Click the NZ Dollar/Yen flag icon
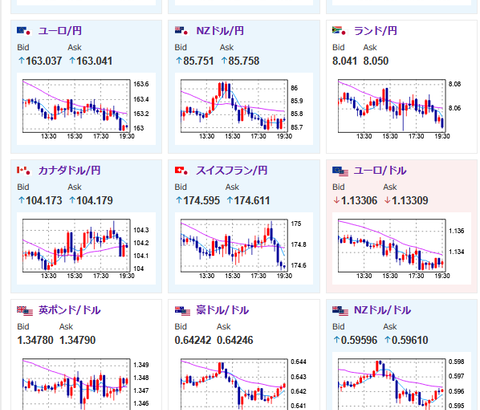The height and width of the screenshot is (410, 480). 182,31
